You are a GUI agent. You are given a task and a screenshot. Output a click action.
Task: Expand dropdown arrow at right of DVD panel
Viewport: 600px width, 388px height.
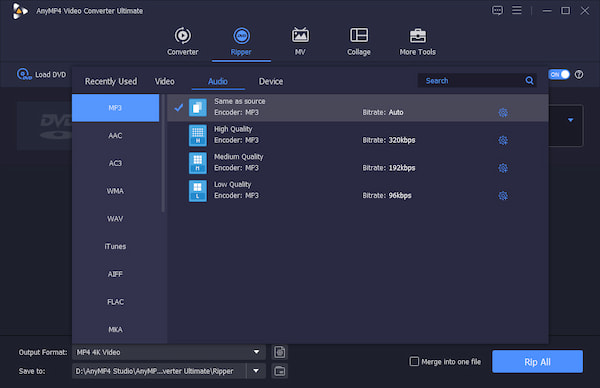[571, 120]
